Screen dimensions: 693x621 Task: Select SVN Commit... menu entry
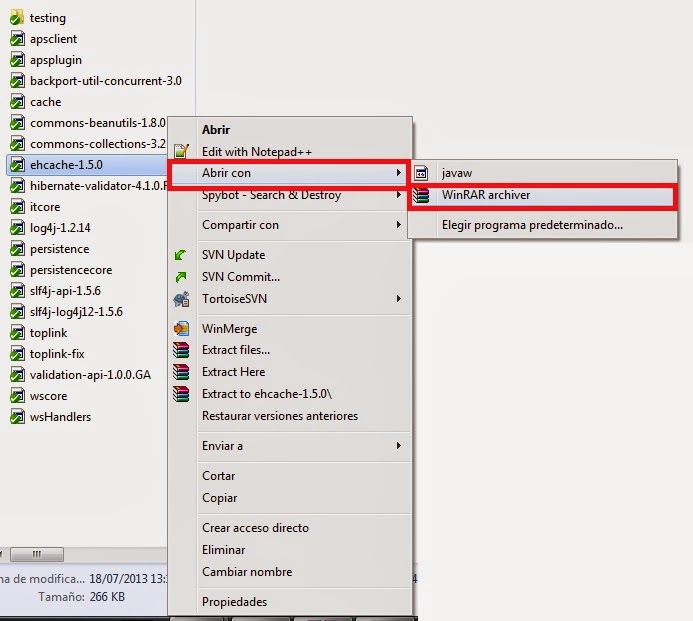(290, 277)
